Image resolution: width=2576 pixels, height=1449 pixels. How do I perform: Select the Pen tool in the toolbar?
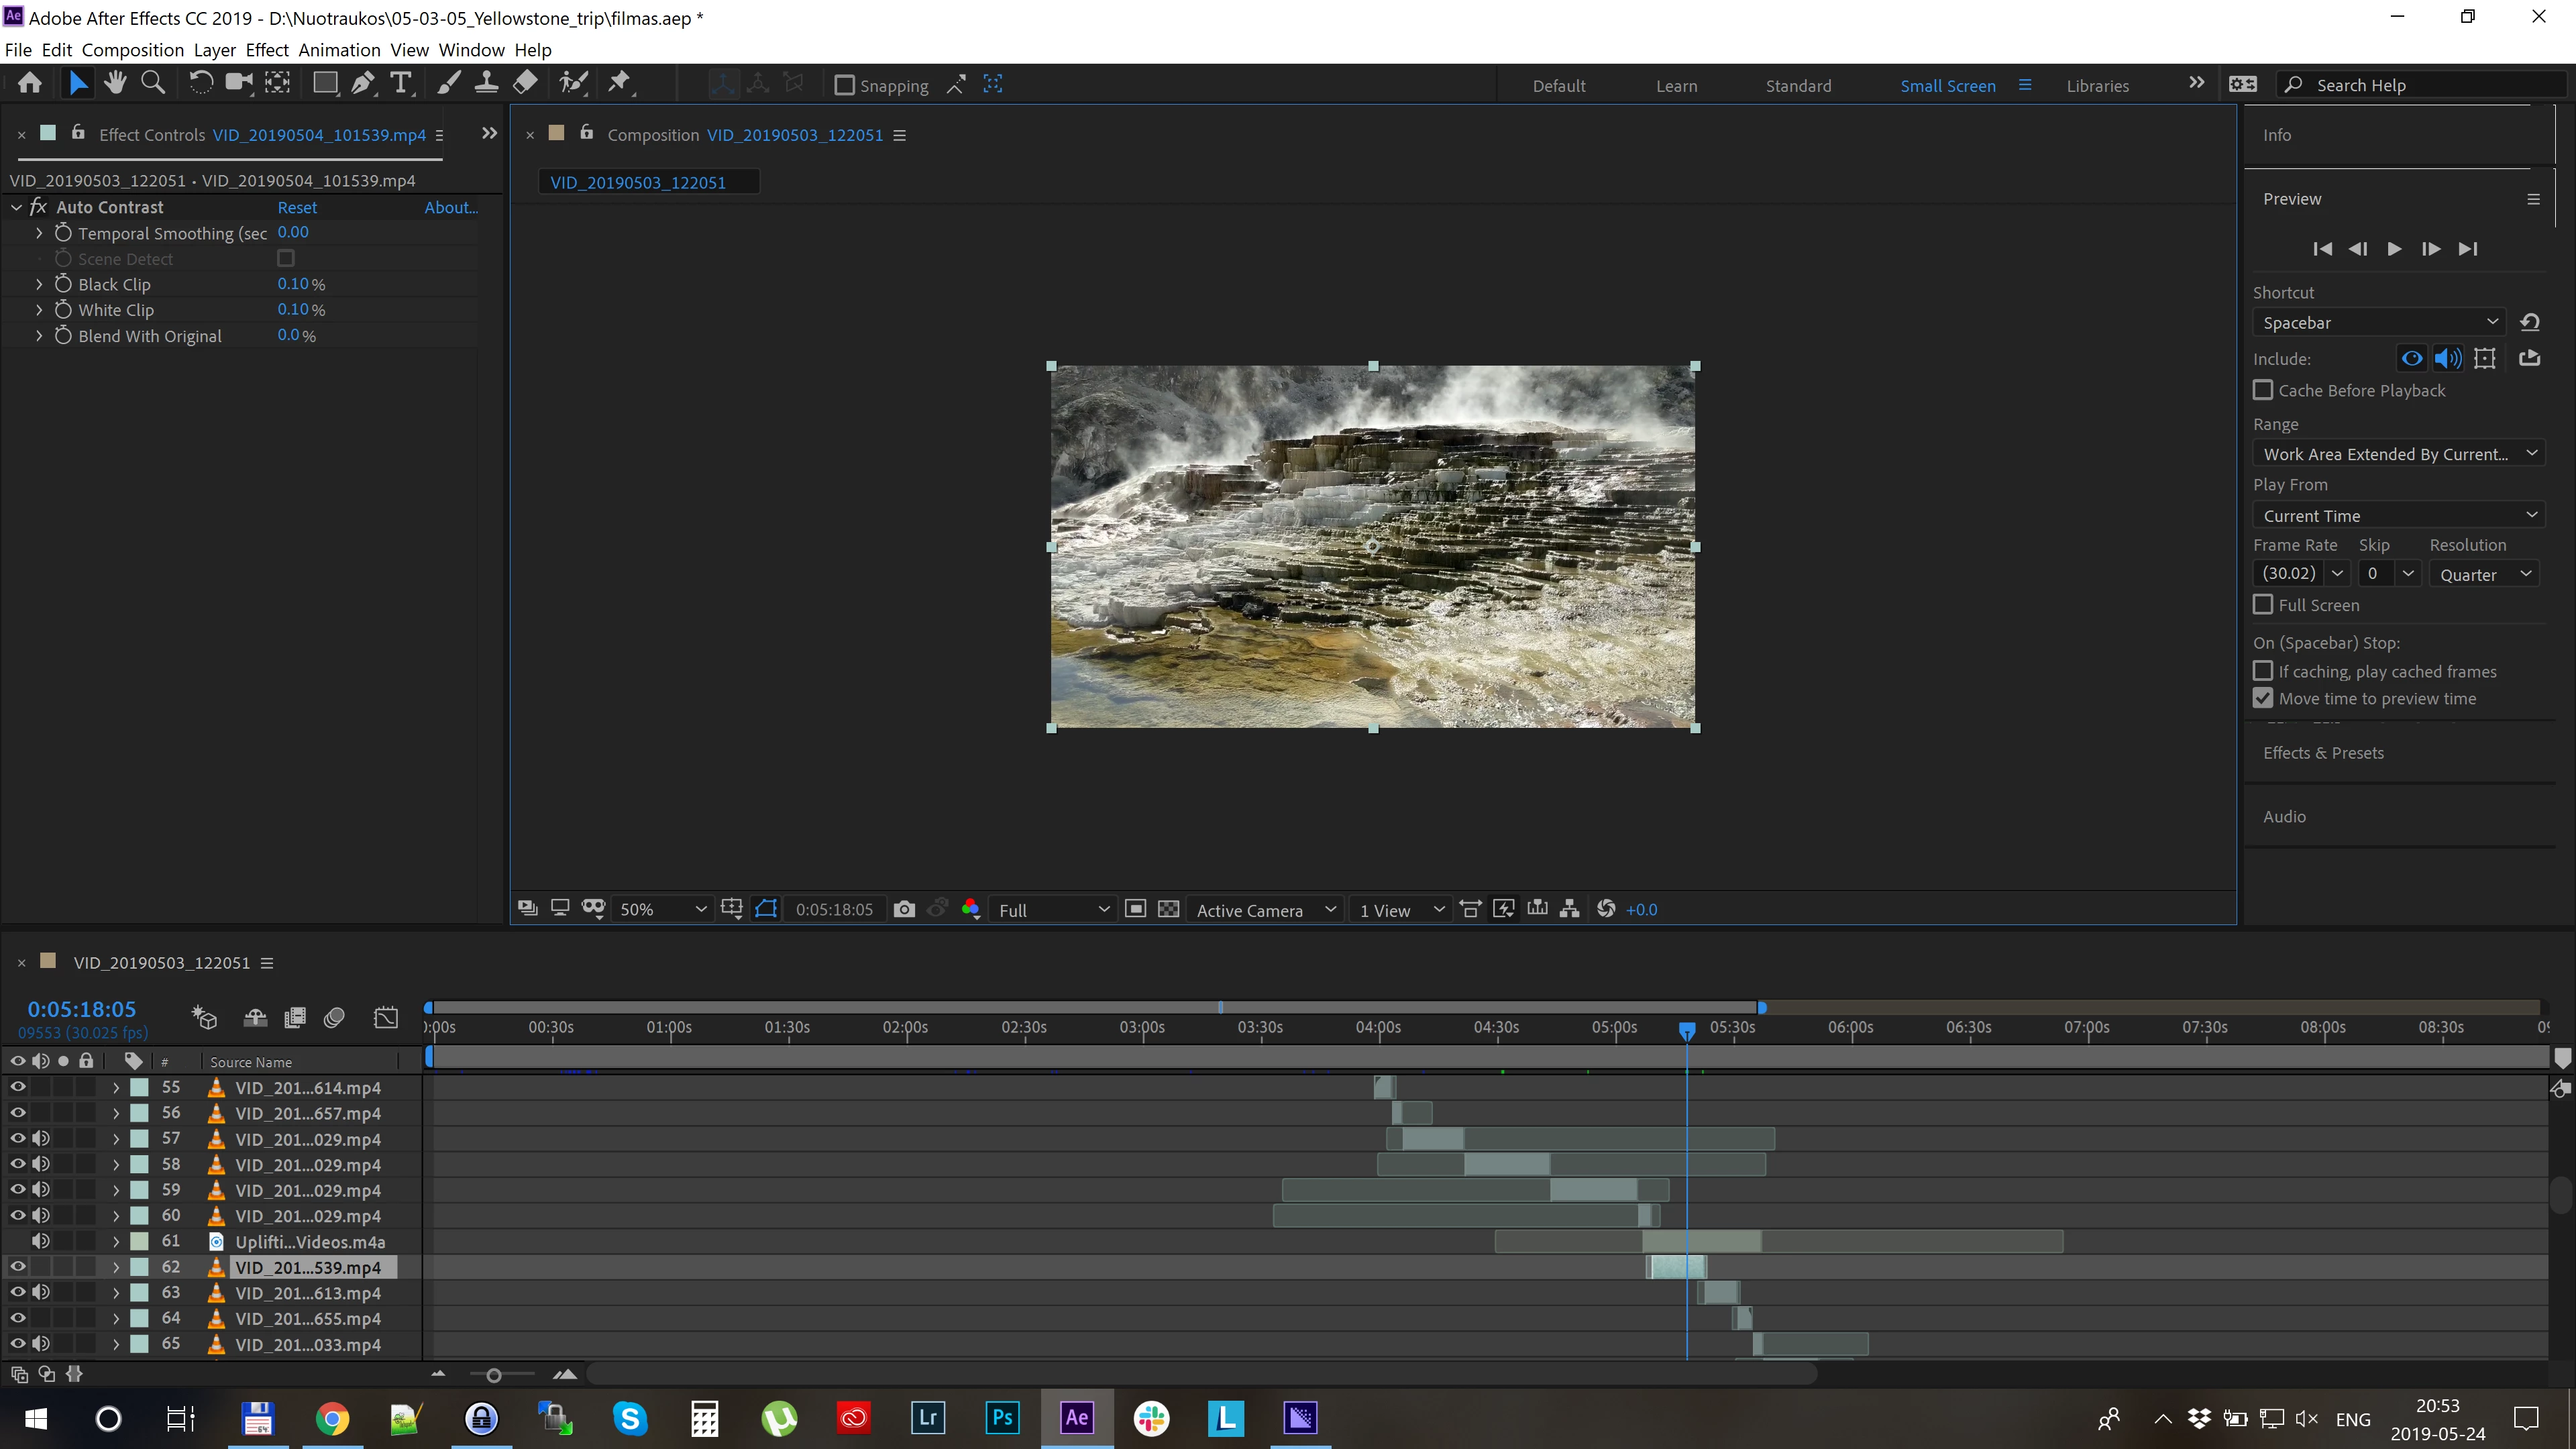pos(363,84)
